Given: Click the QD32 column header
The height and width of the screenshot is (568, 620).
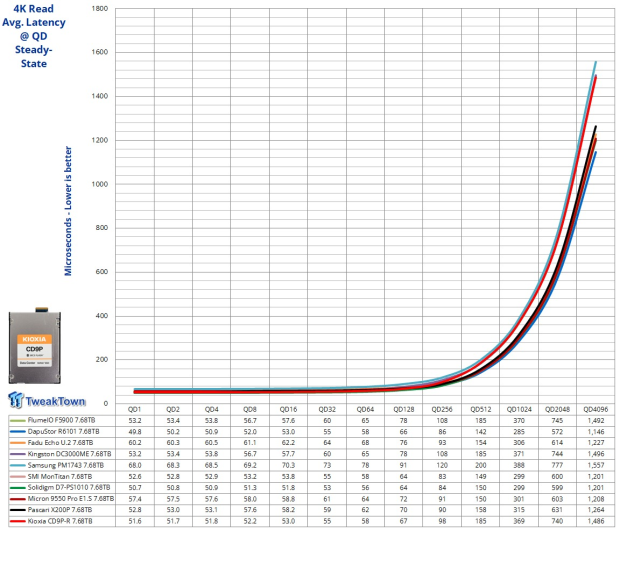Looking at the screenshot, I should point(327,409).
